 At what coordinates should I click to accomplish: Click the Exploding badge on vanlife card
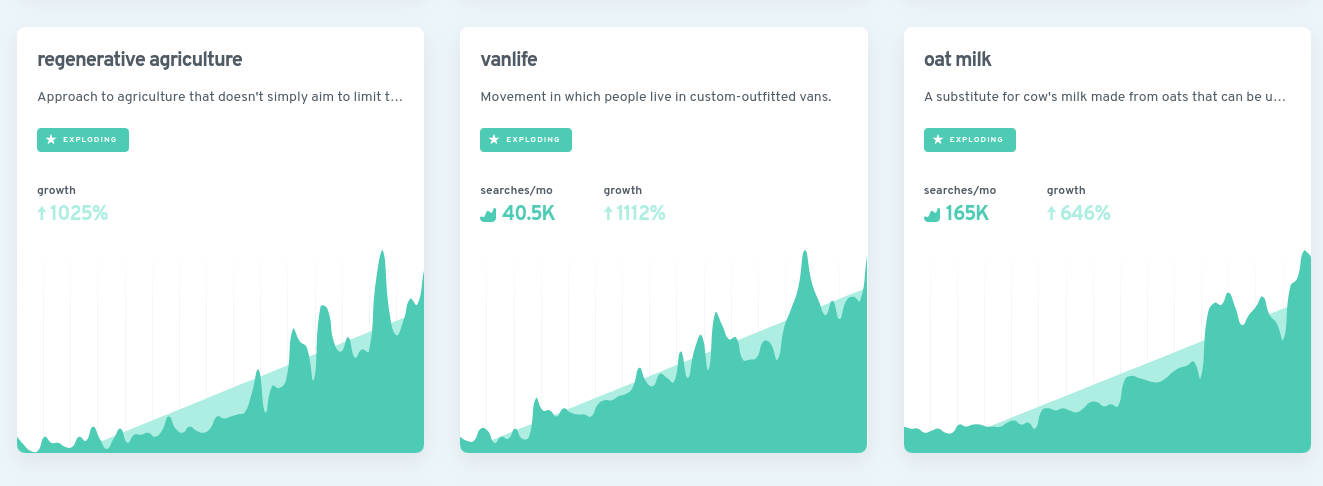point(526,140)
